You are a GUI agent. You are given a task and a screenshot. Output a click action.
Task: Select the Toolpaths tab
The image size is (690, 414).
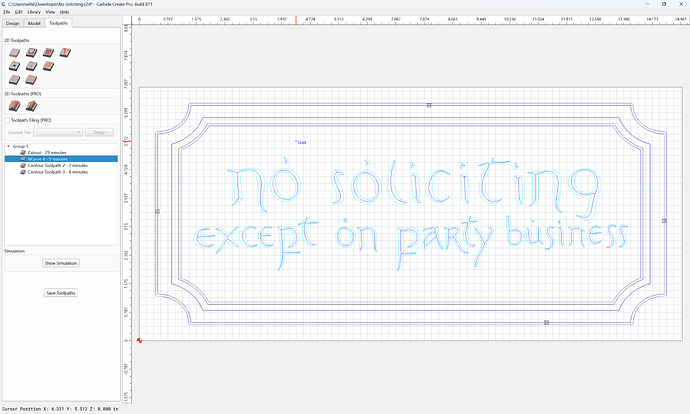[x=59, y=23]
